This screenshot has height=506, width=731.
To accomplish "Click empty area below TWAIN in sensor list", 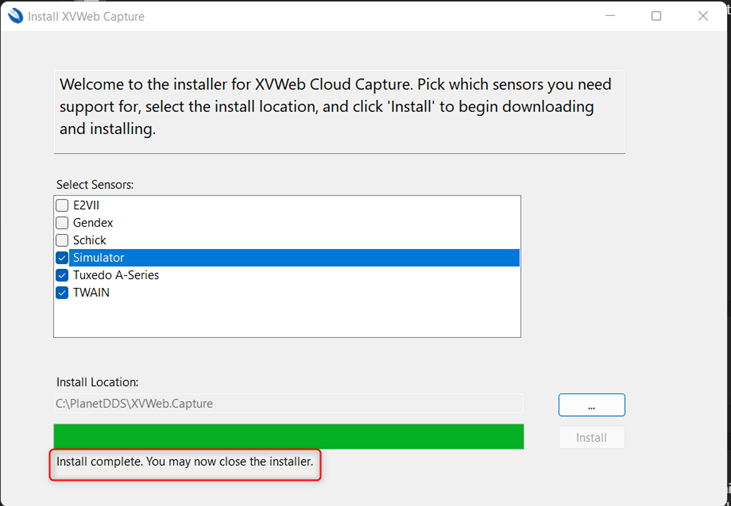I will (288, 320).
